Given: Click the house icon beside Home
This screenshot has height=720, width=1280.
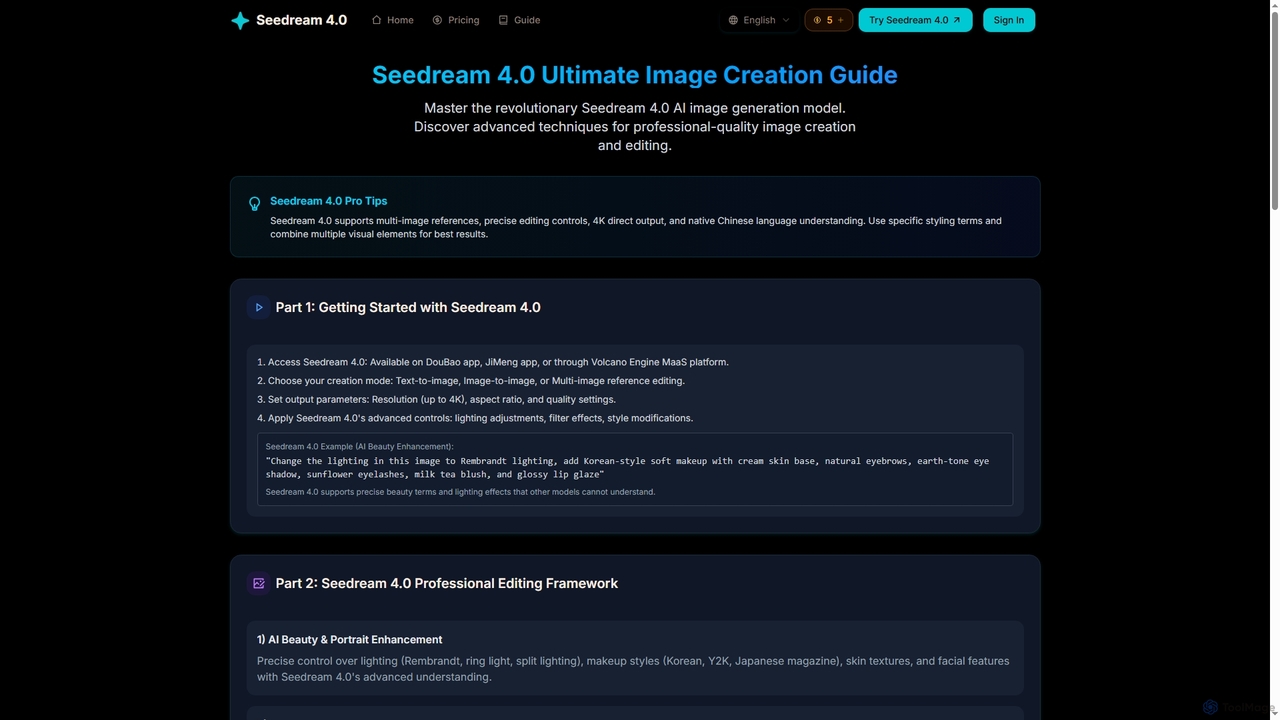Looking at the screenshot, I should 377,20.
